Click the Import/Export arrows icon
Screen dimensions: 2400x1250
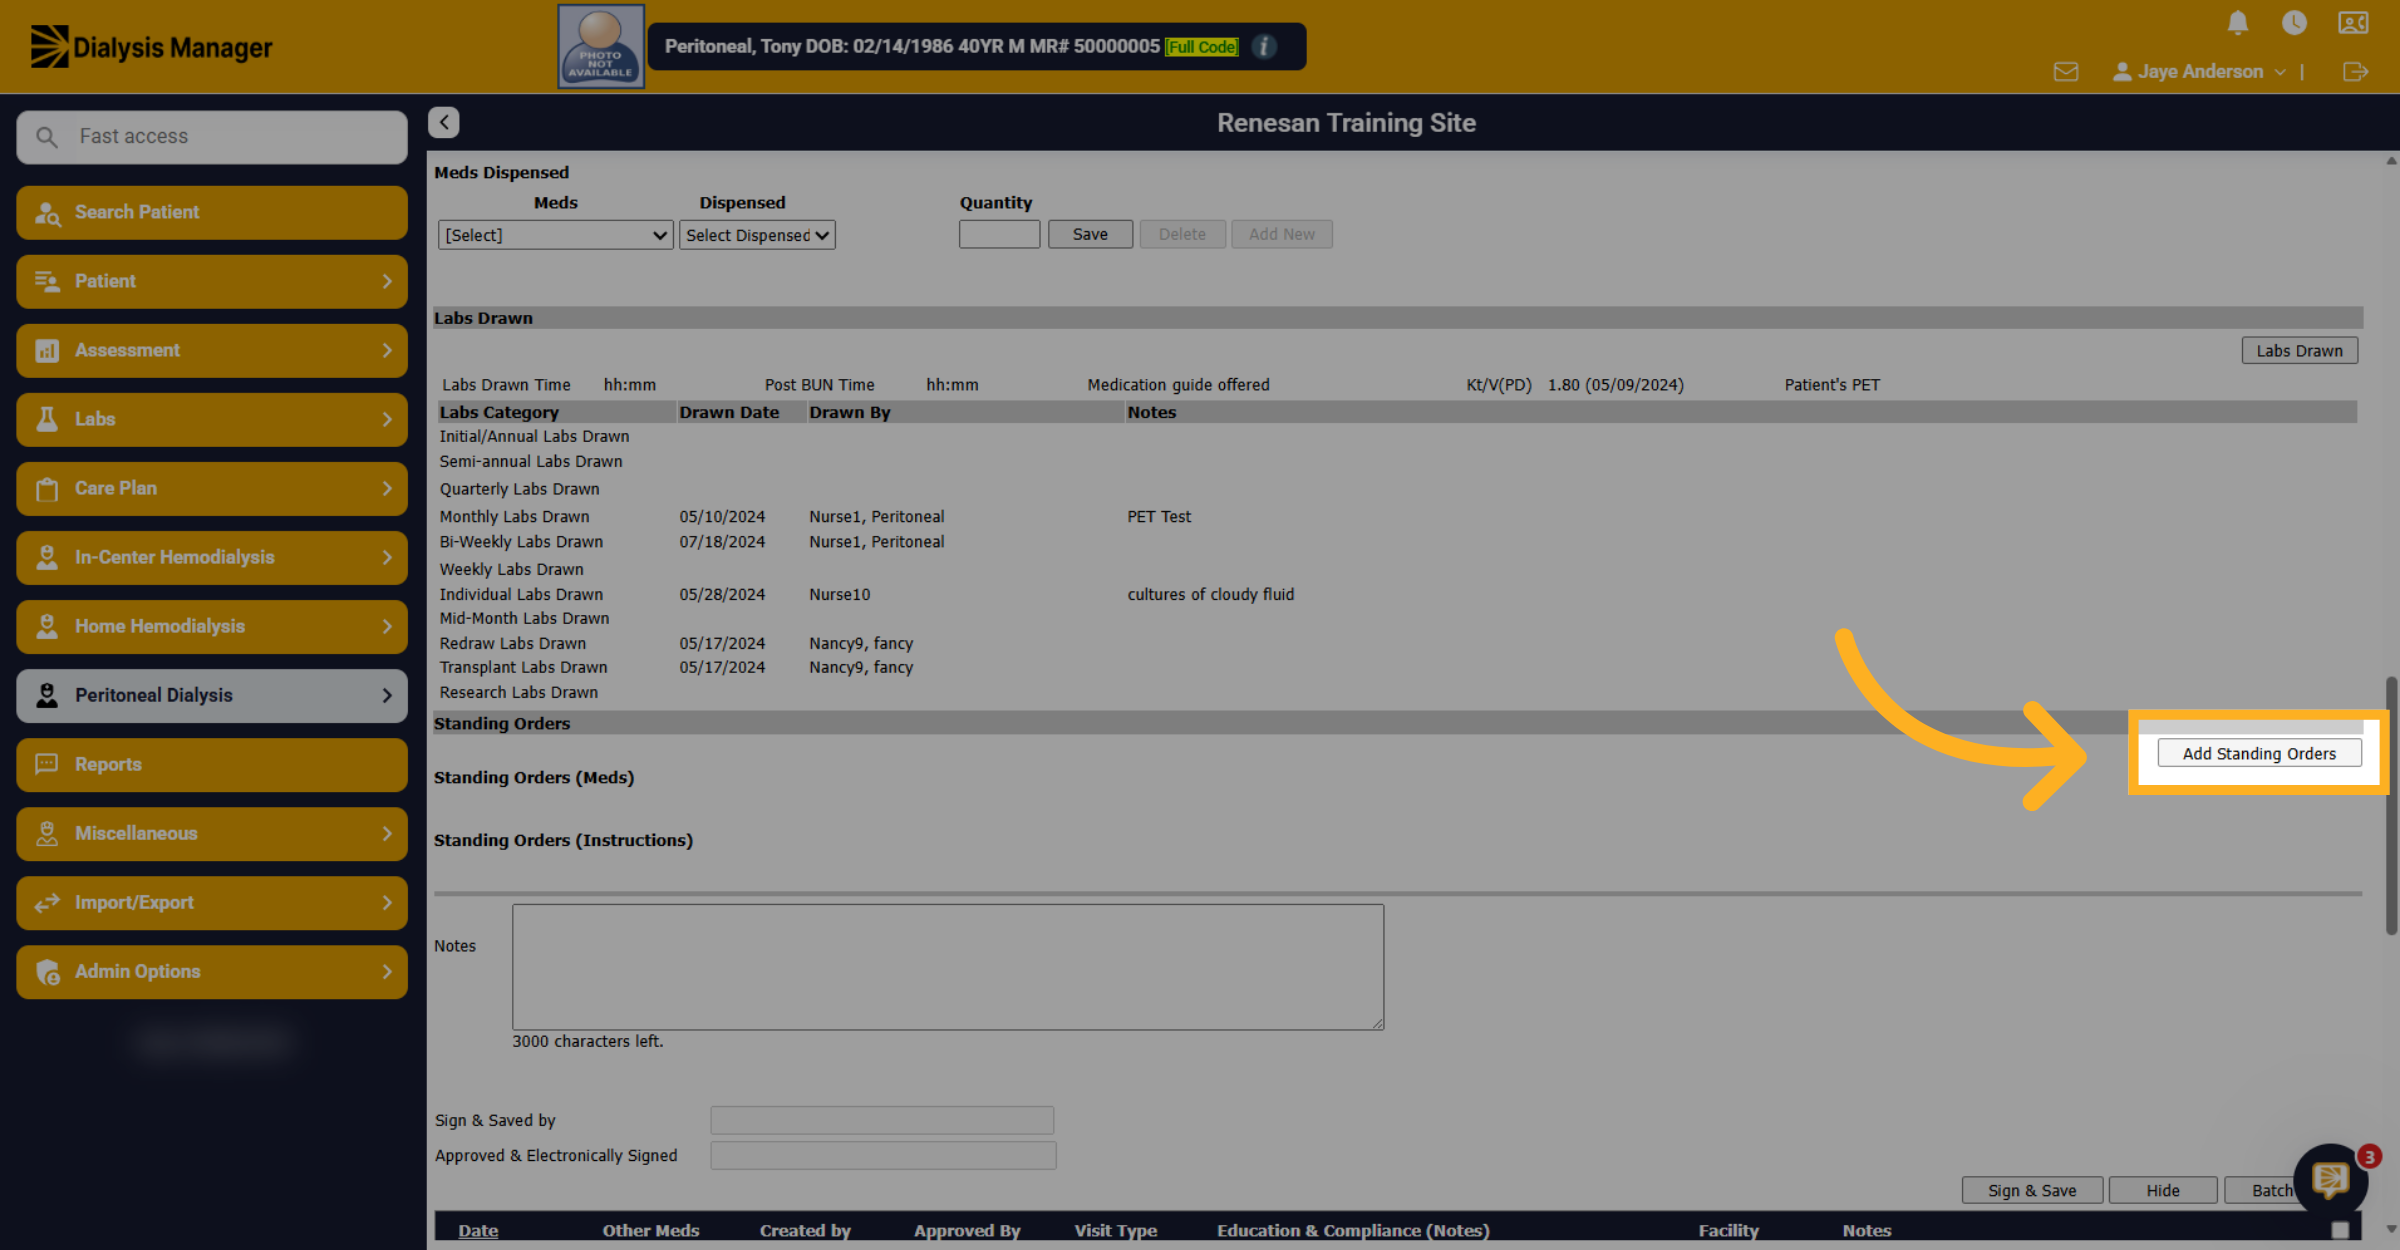tap(47, 902)
